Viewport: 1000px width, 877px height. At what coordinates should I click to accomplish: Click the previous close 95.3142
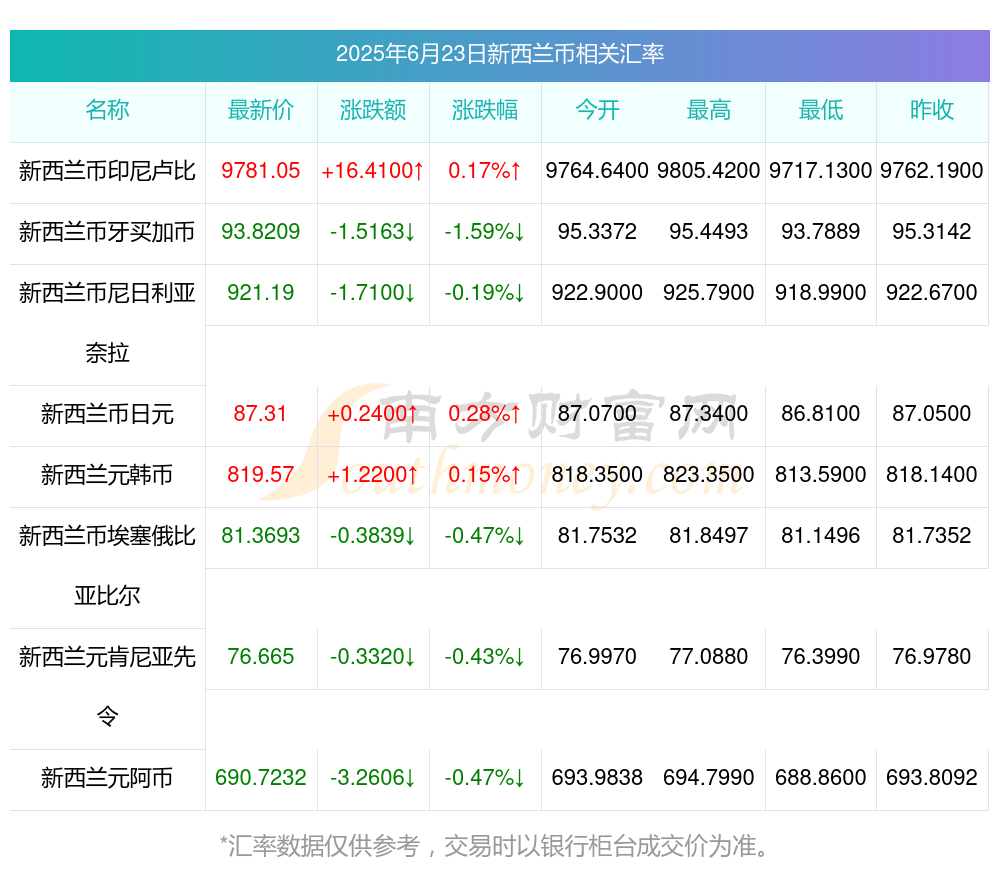(932, 232)
